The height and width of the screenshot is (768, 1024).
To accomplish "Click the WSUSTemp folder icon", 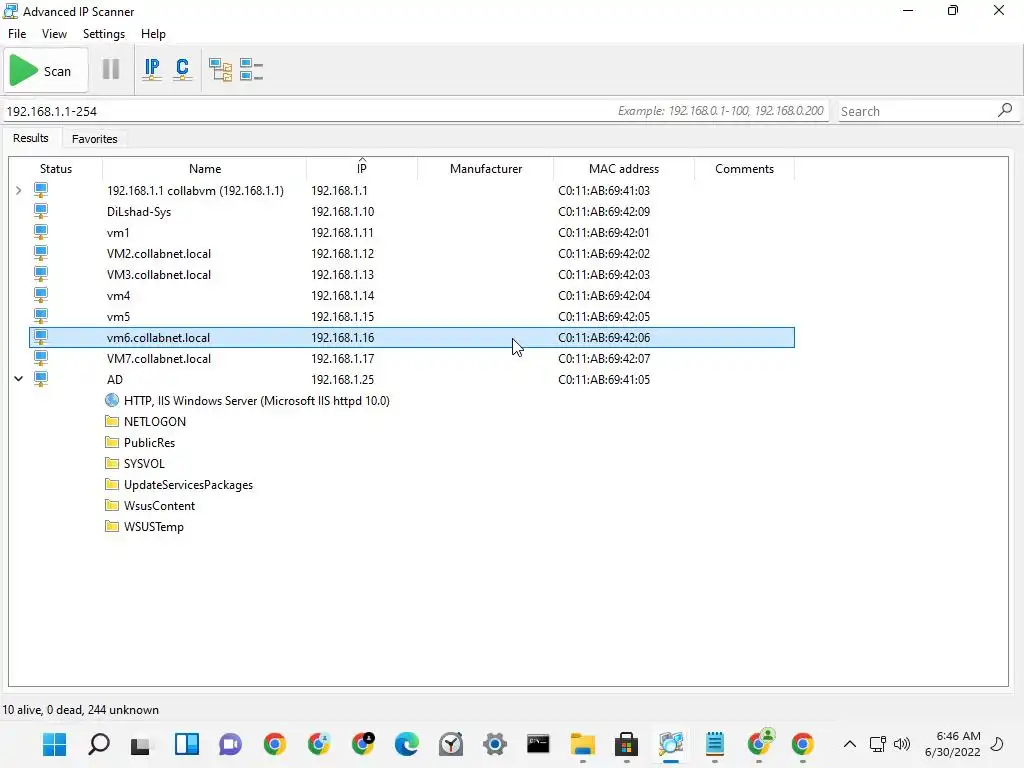I will click(x=112, y=526).
